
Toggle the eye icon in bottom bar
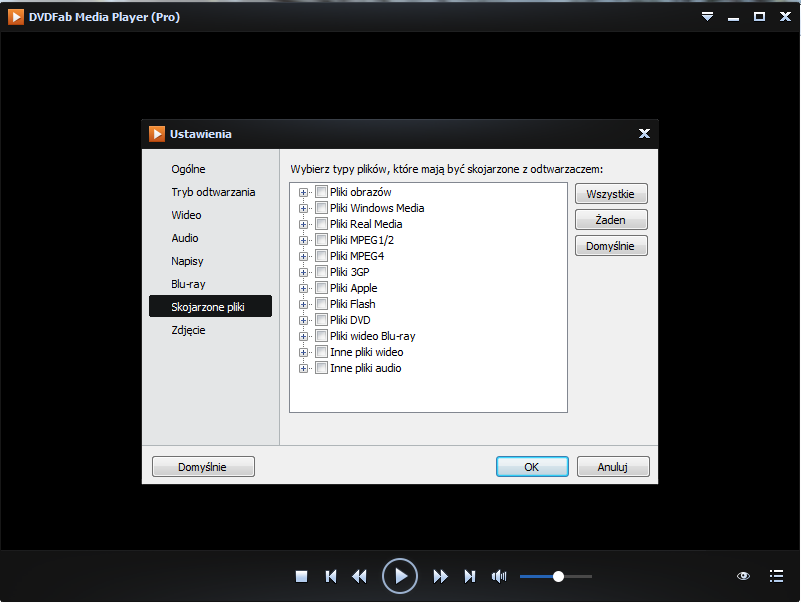(x=743, y=576)
